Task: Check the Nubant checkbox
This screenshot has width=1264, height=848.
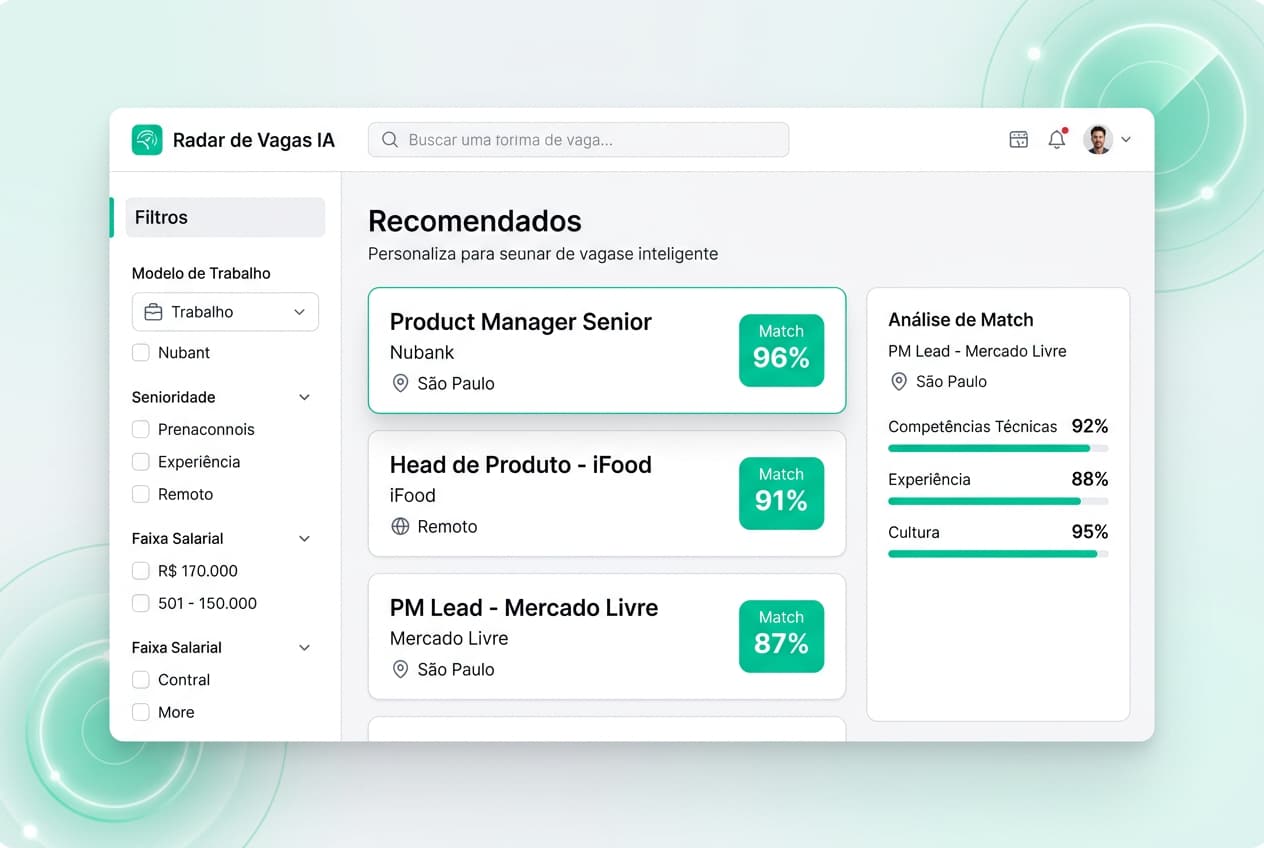Action: point(140,352)
